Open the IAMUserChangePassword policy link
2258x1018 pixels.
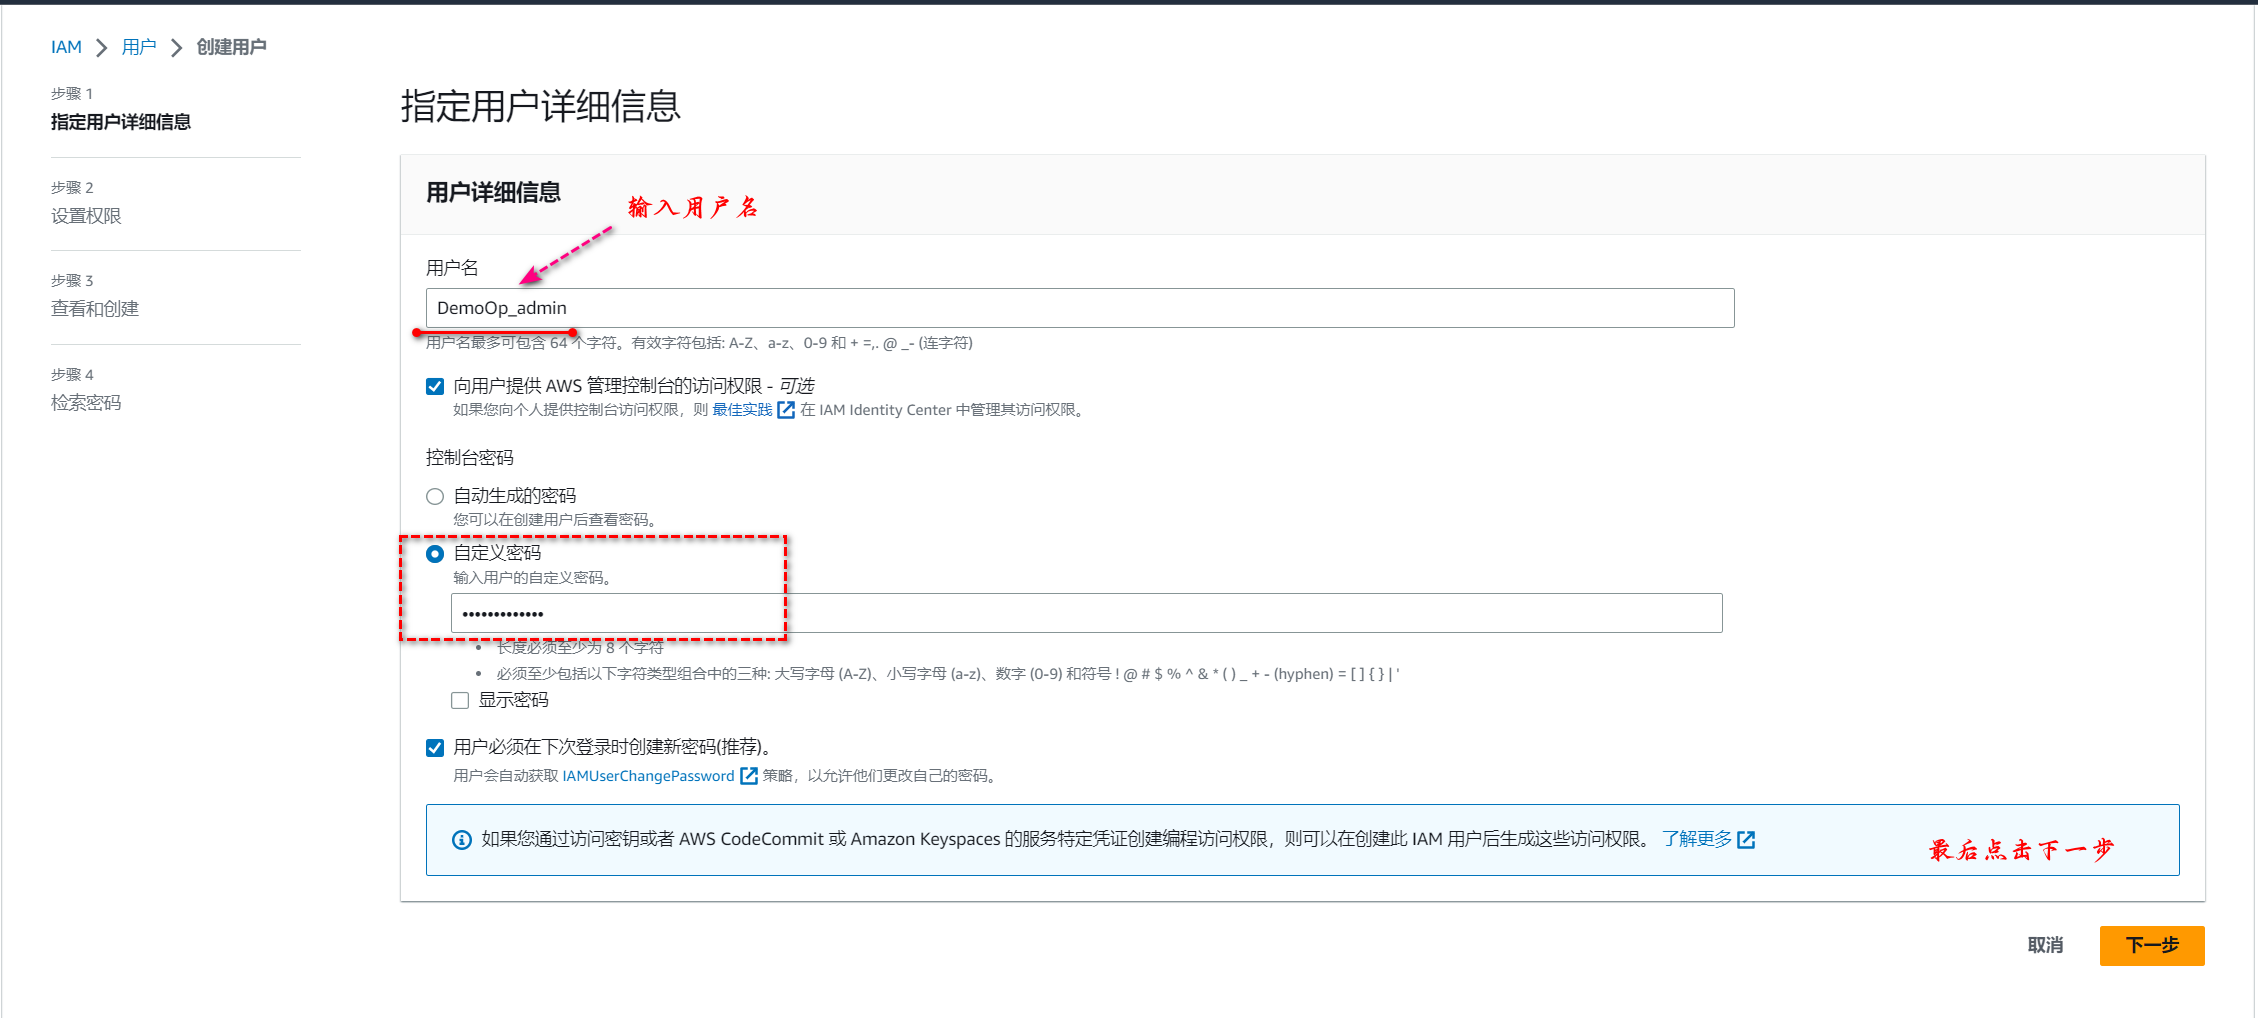pyautogui.click(x=648, y=776)
